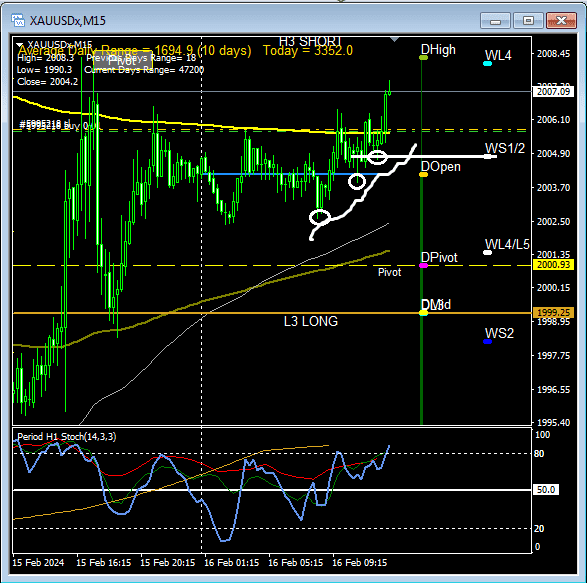Viewport: 587px width, 583px height.
Task: Click the magenta DPivot marker
Action: click(x=423, y=265)
